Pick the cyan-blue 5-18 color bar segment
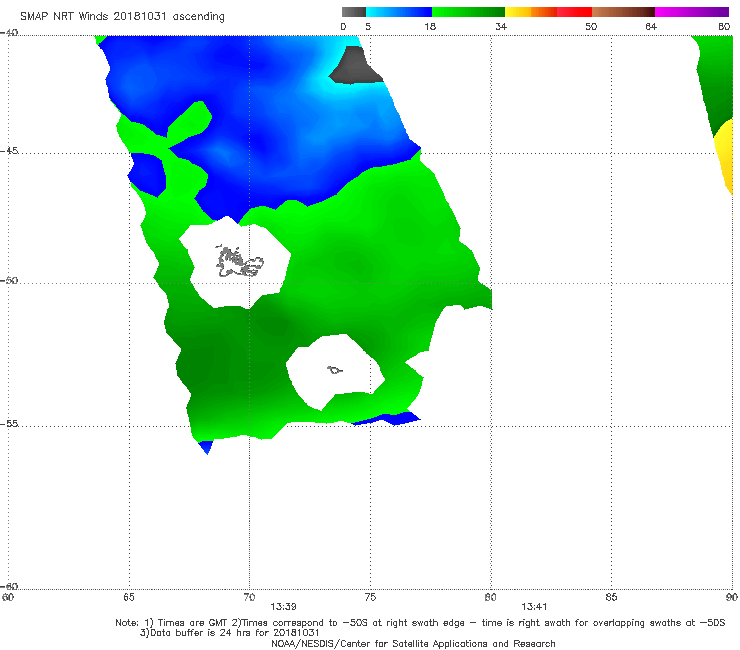 click(x=399, y=12)
